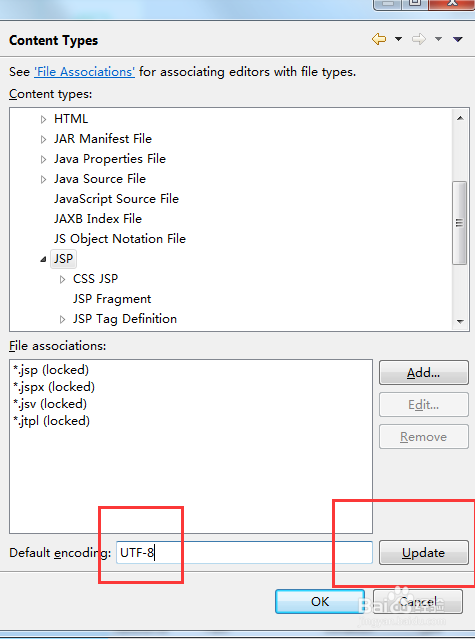
Task: Open the forward history dropdown arrow
Action: (x=438, y=39)
